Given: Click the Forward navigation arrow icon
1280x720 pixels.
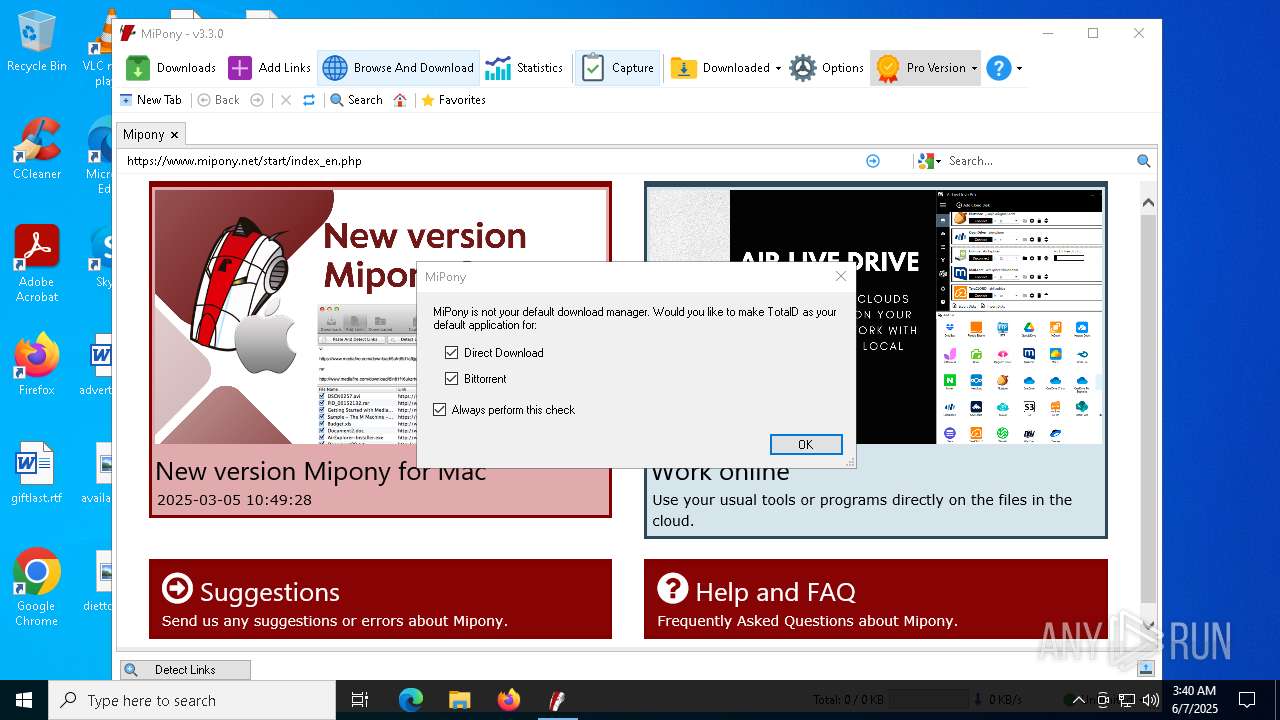Looking at the screenshot, I should coord(257,100).
